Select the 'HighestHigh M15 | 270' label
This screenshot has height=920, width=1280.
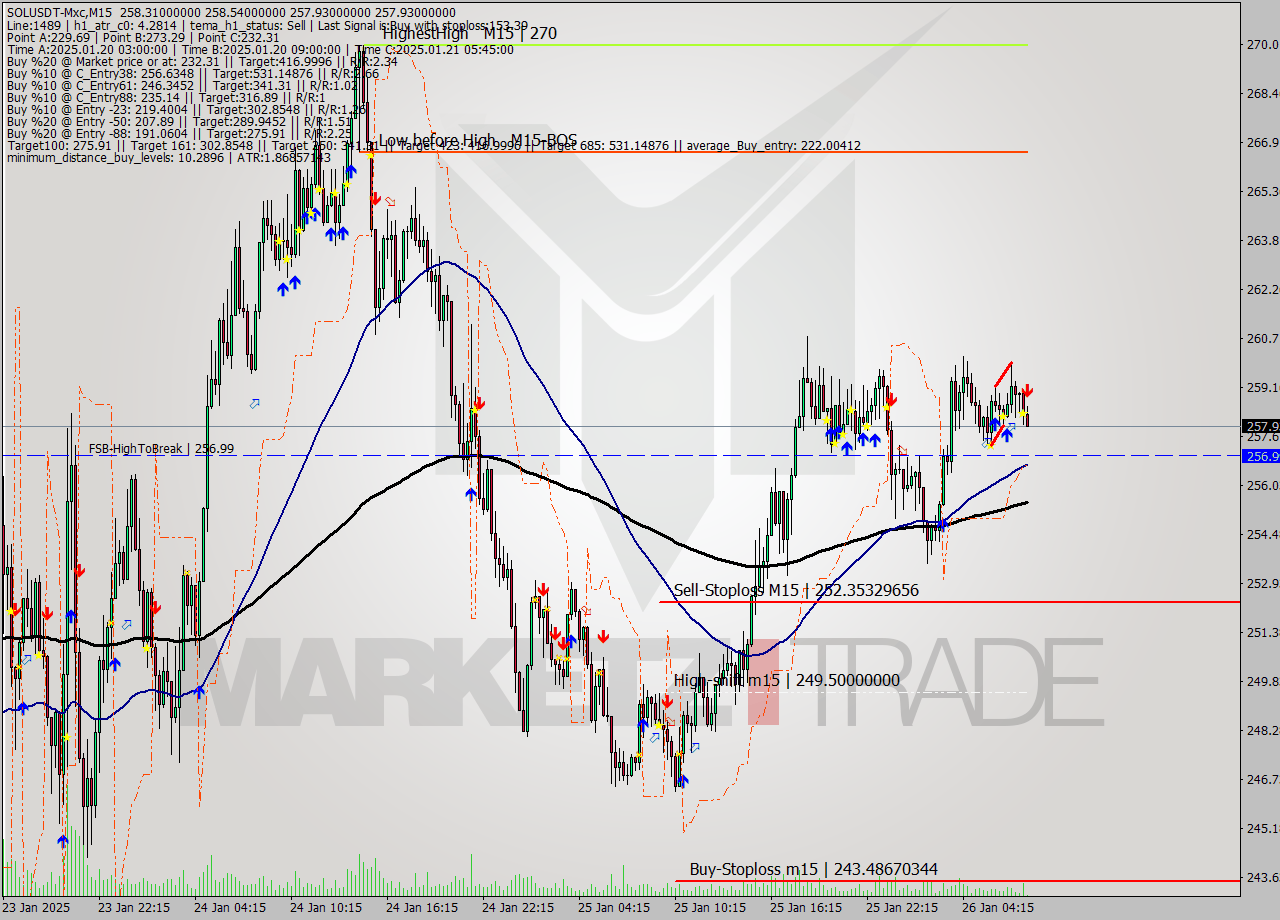tap(470, 33)
